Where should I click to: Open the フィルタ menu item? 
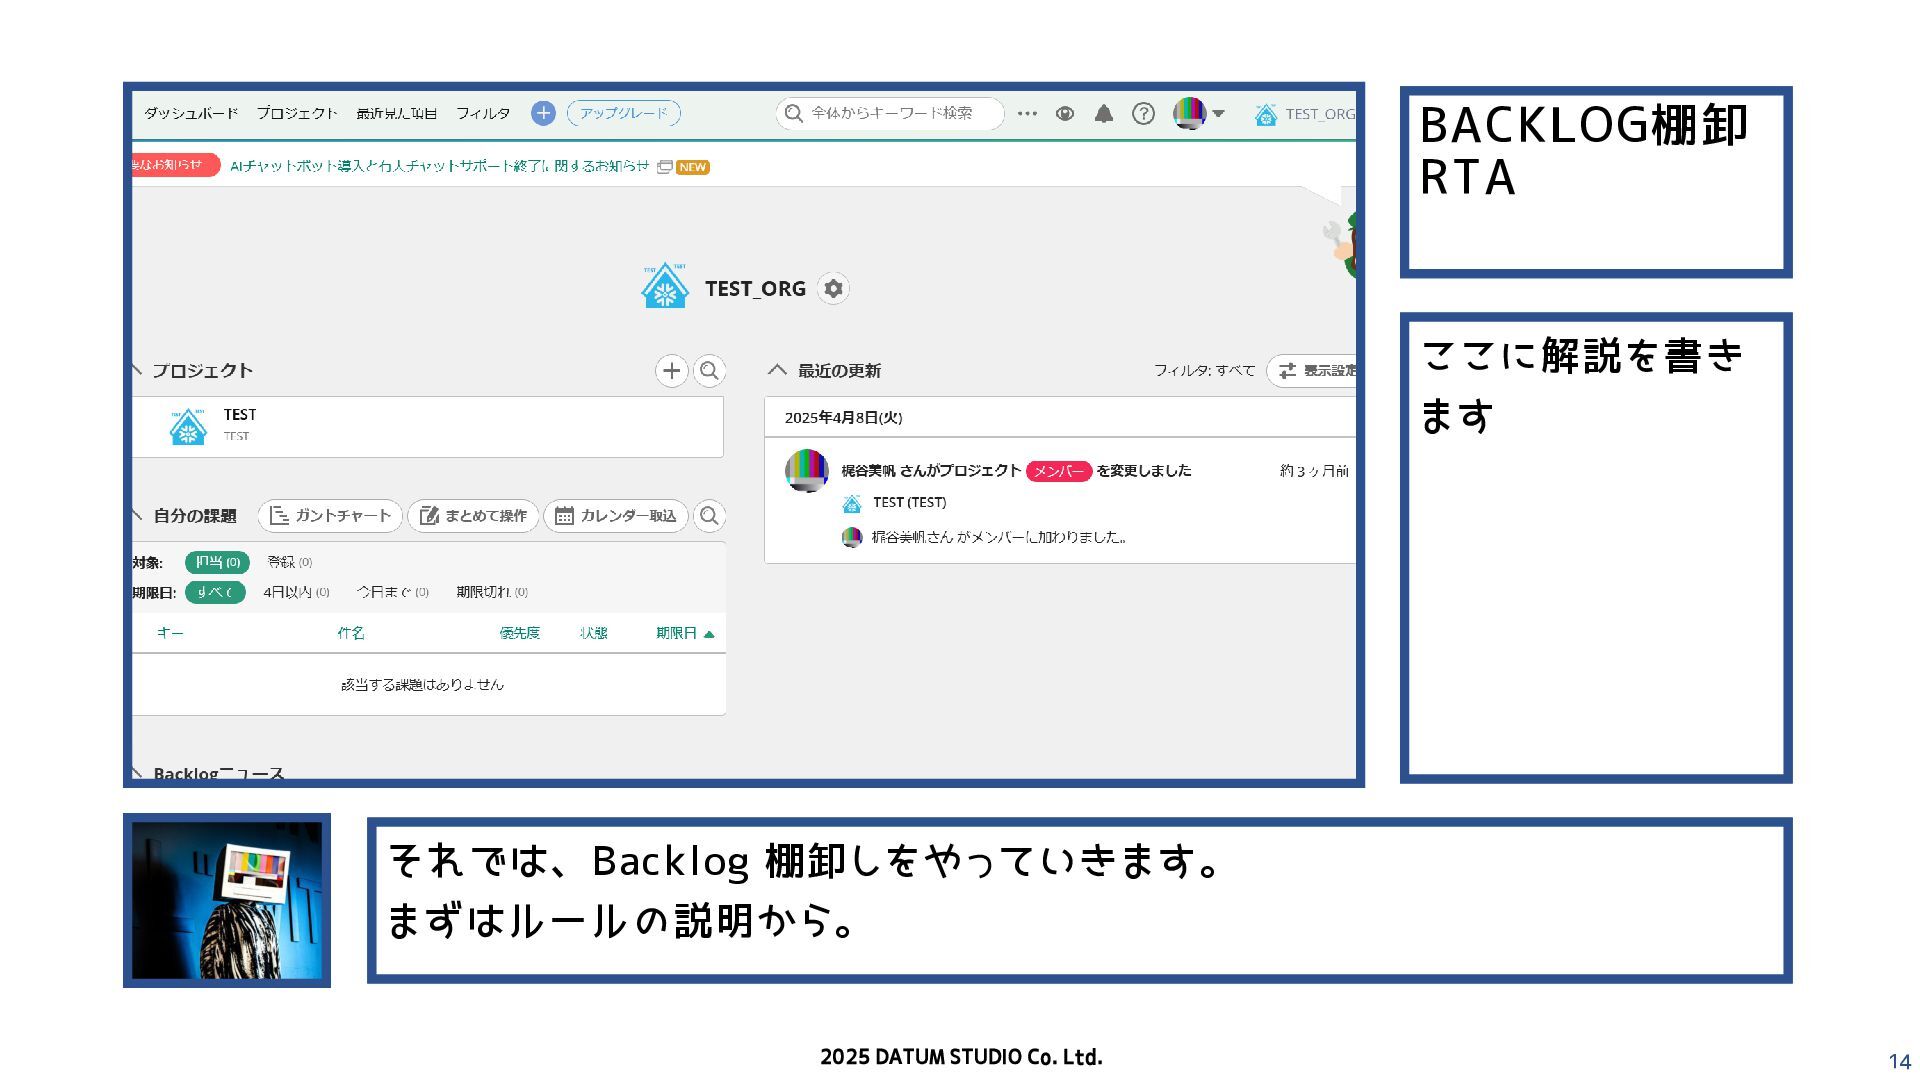coord(483,113)
